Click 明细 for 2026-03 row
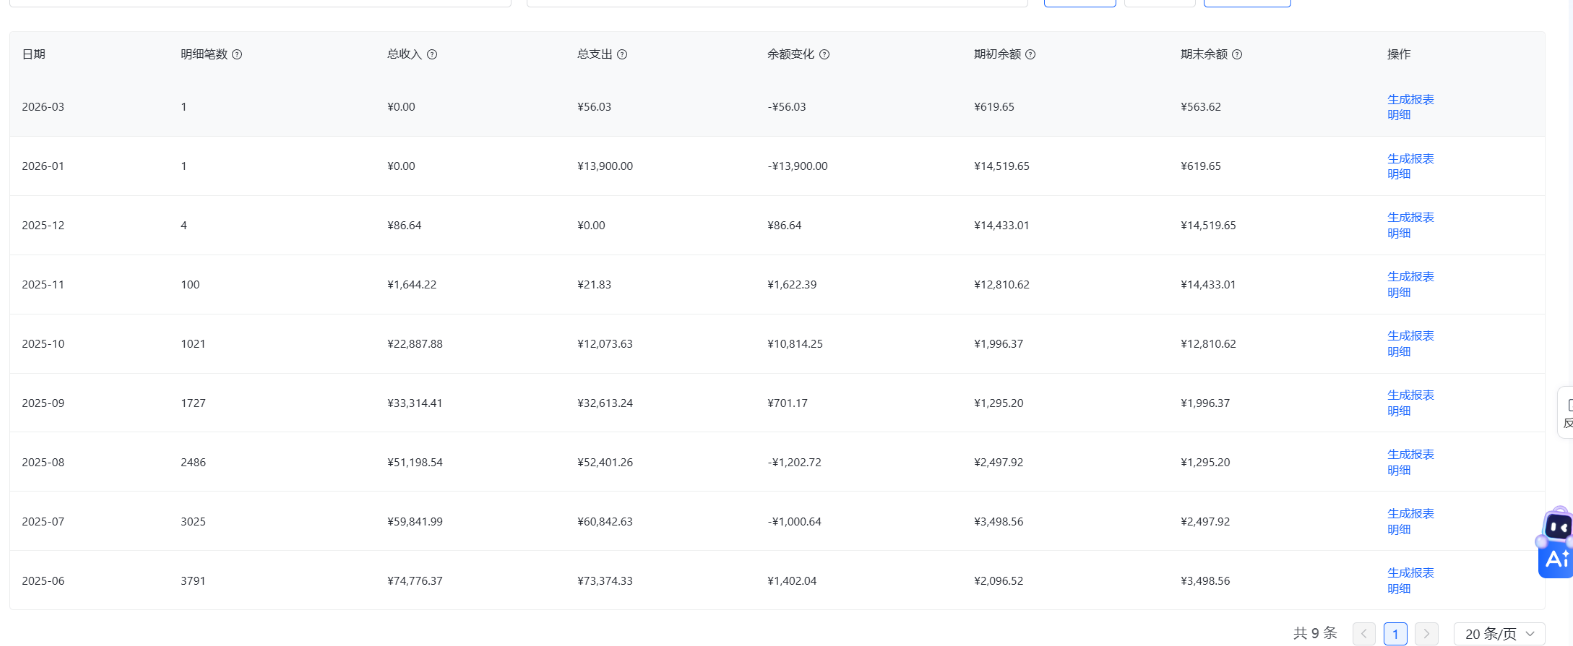1573x646 pixels. click(x=1399, y=115)
